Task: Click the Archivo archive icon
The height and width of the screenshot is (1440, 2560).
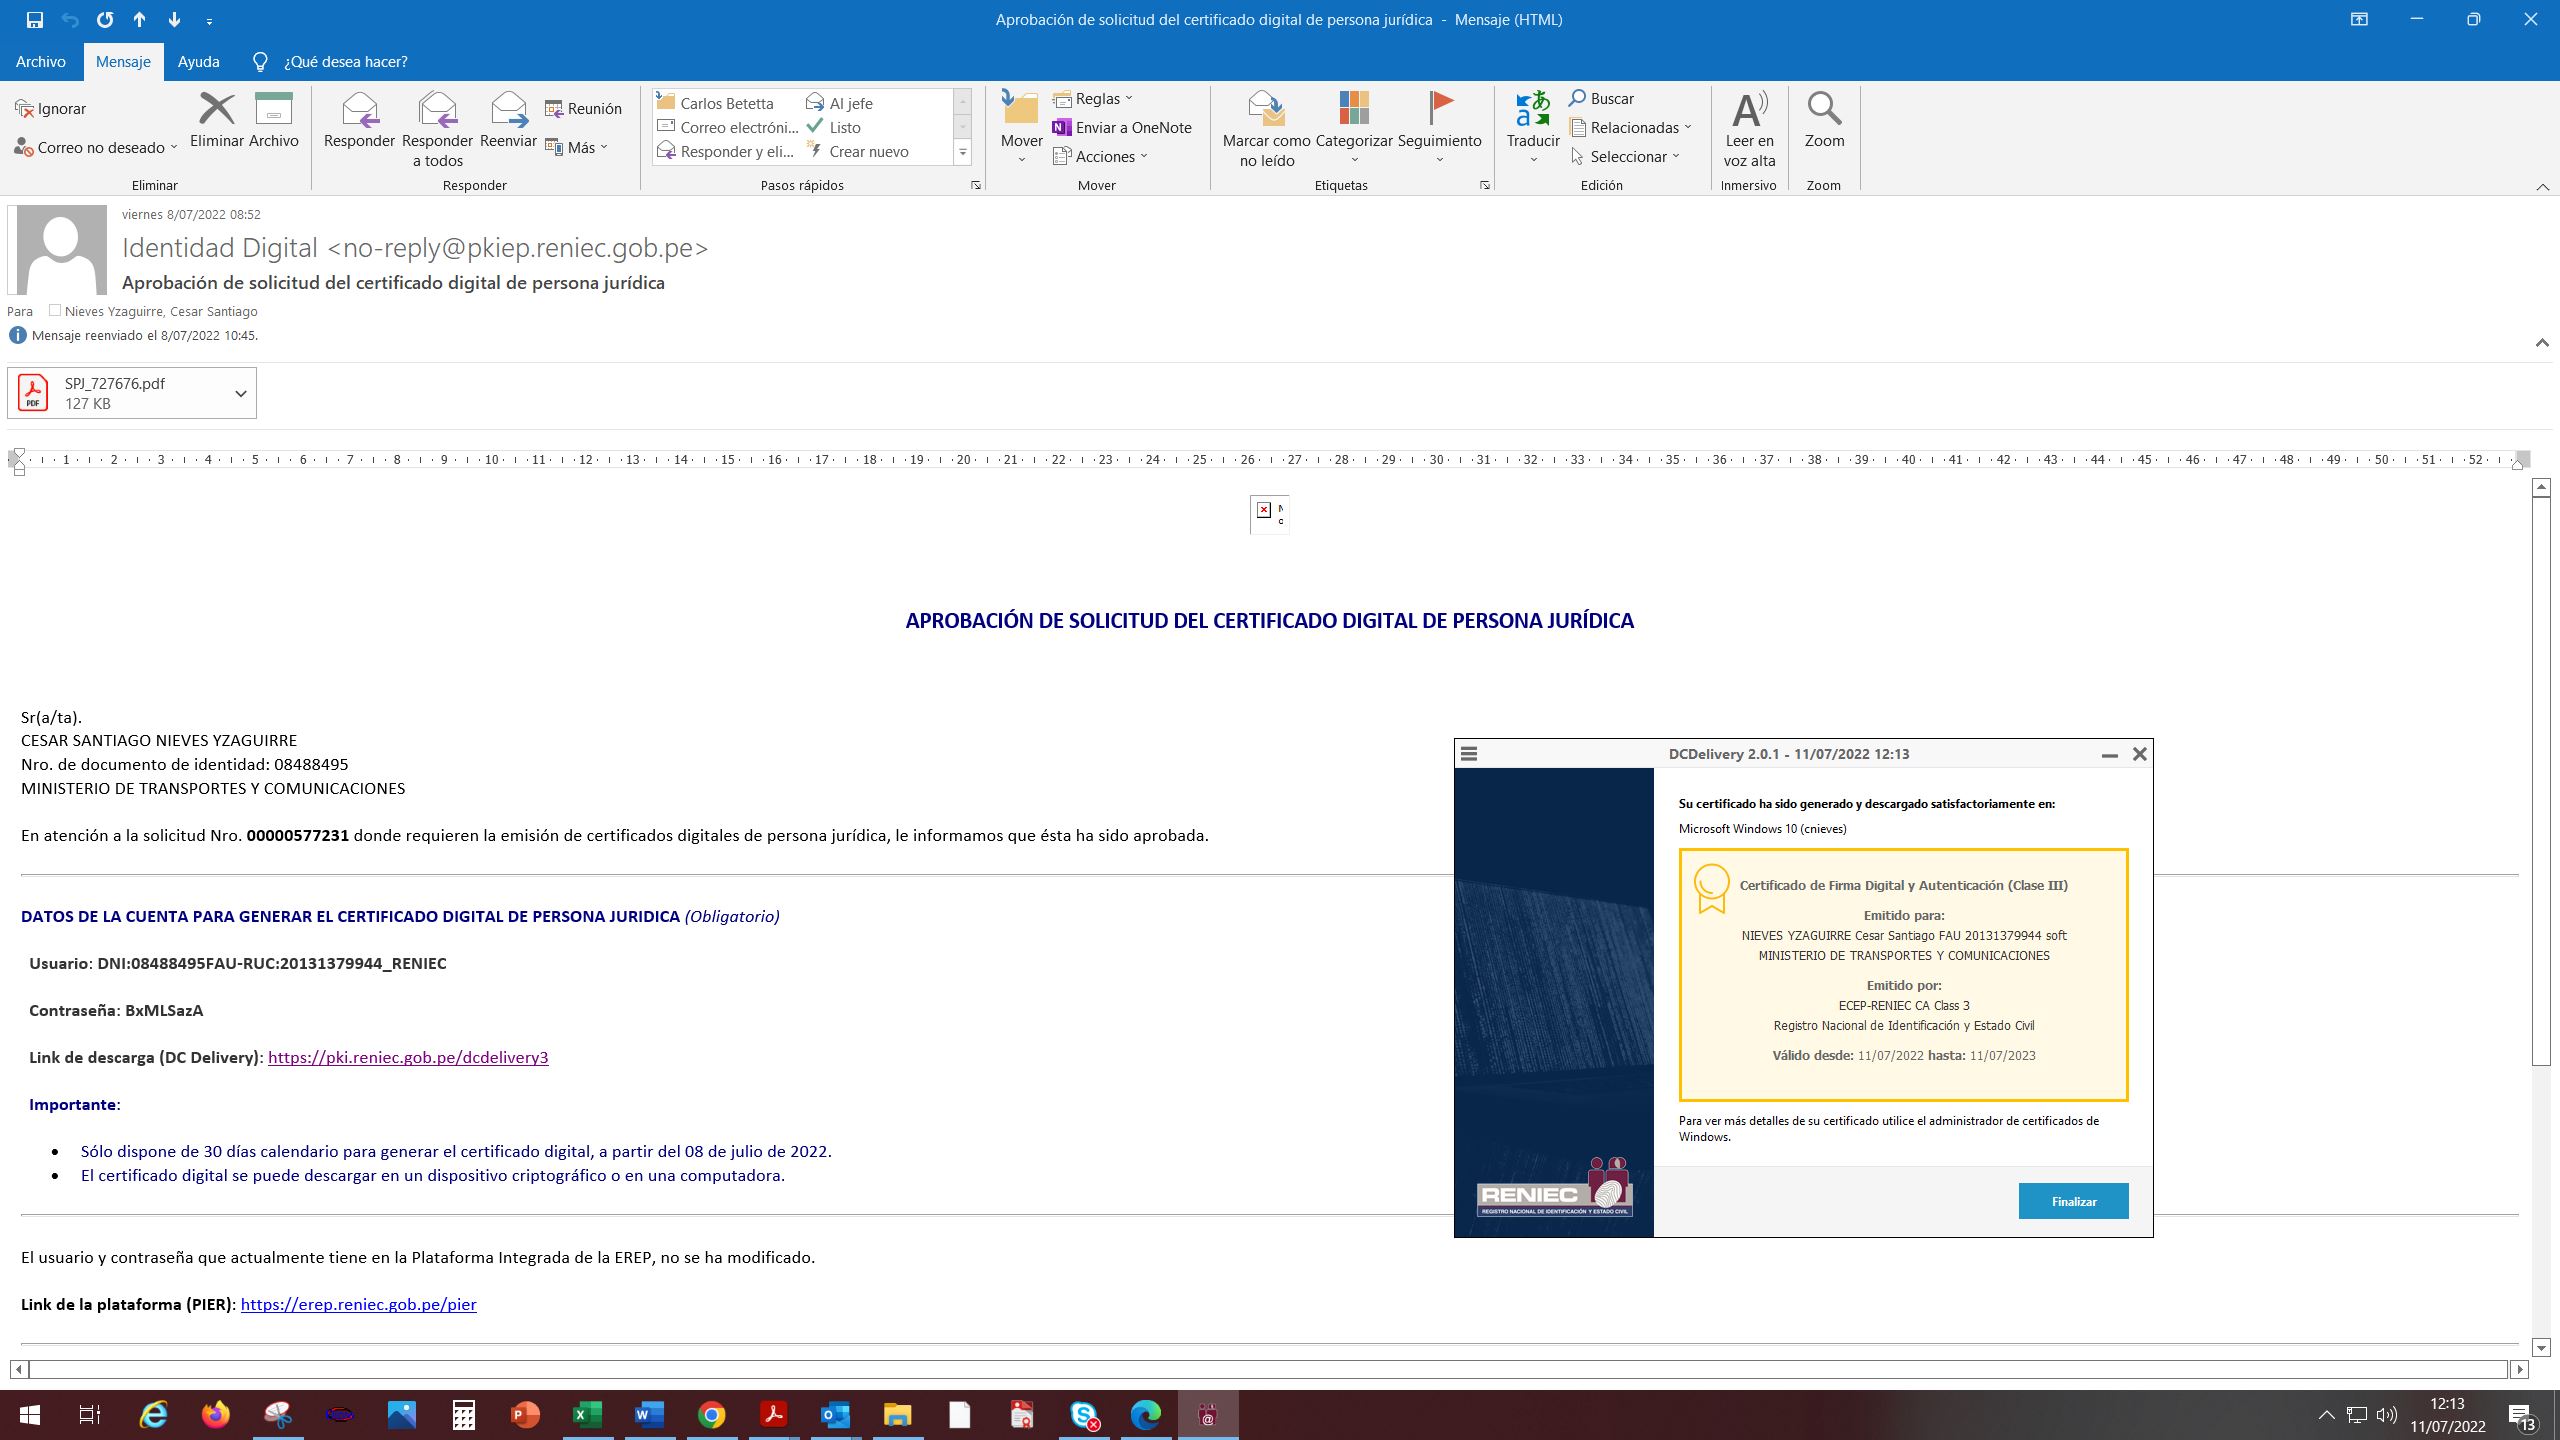Action: click(x=274, y=108)
